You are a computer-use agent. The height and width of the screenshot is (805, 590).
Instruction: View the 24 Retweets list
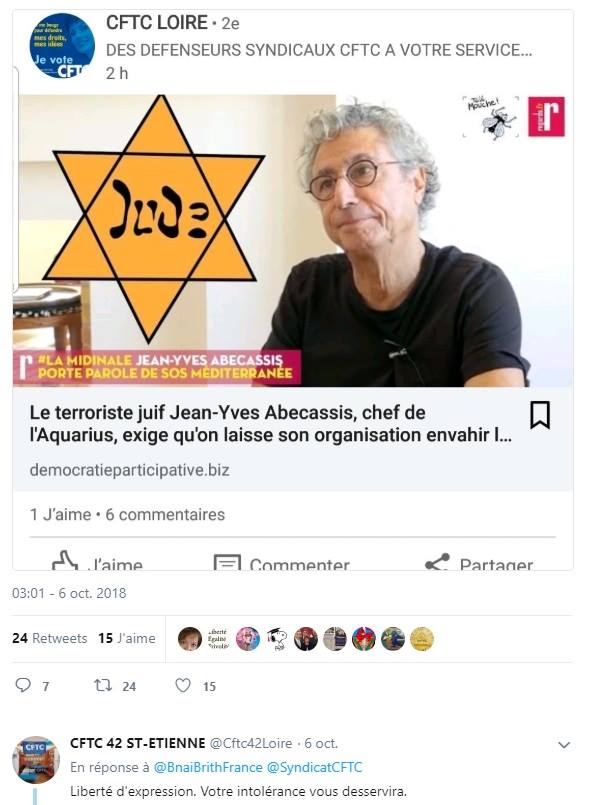pos(50,638)
